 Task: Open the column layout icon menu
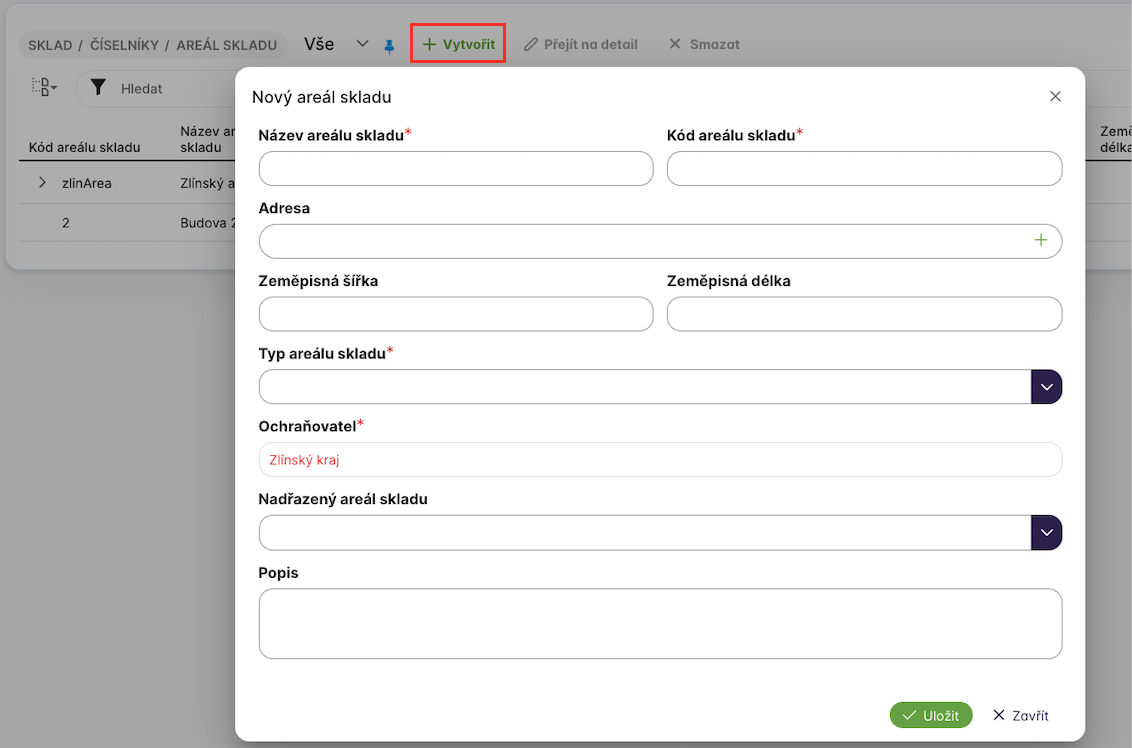pos(44,87)
